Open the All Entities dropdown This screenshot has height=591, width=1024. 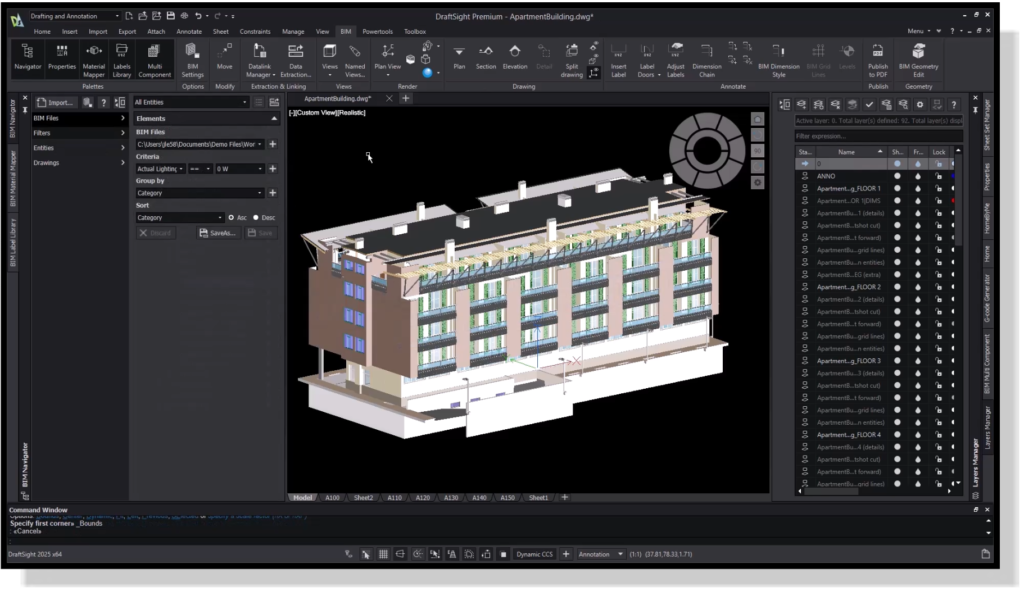[x=190, y=102]
